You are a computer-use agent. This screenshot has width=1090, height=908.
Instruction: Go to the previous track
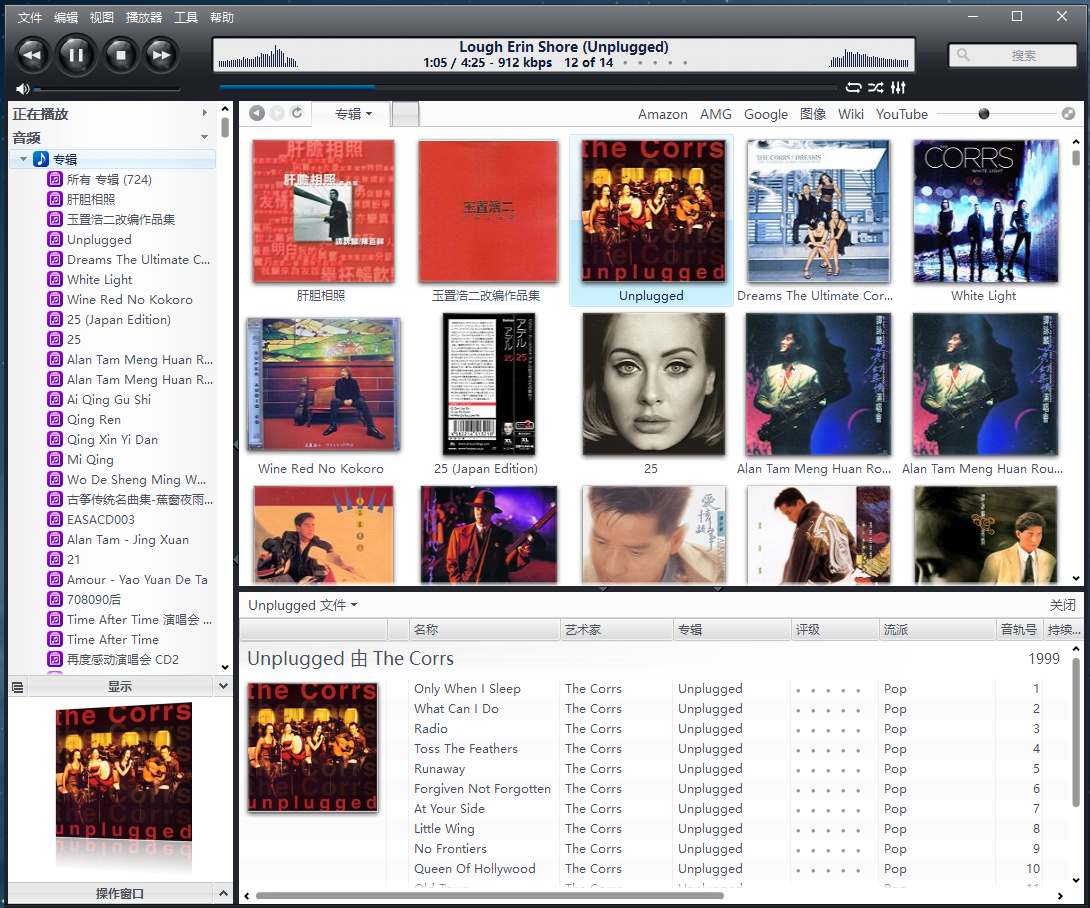(32, 55)
